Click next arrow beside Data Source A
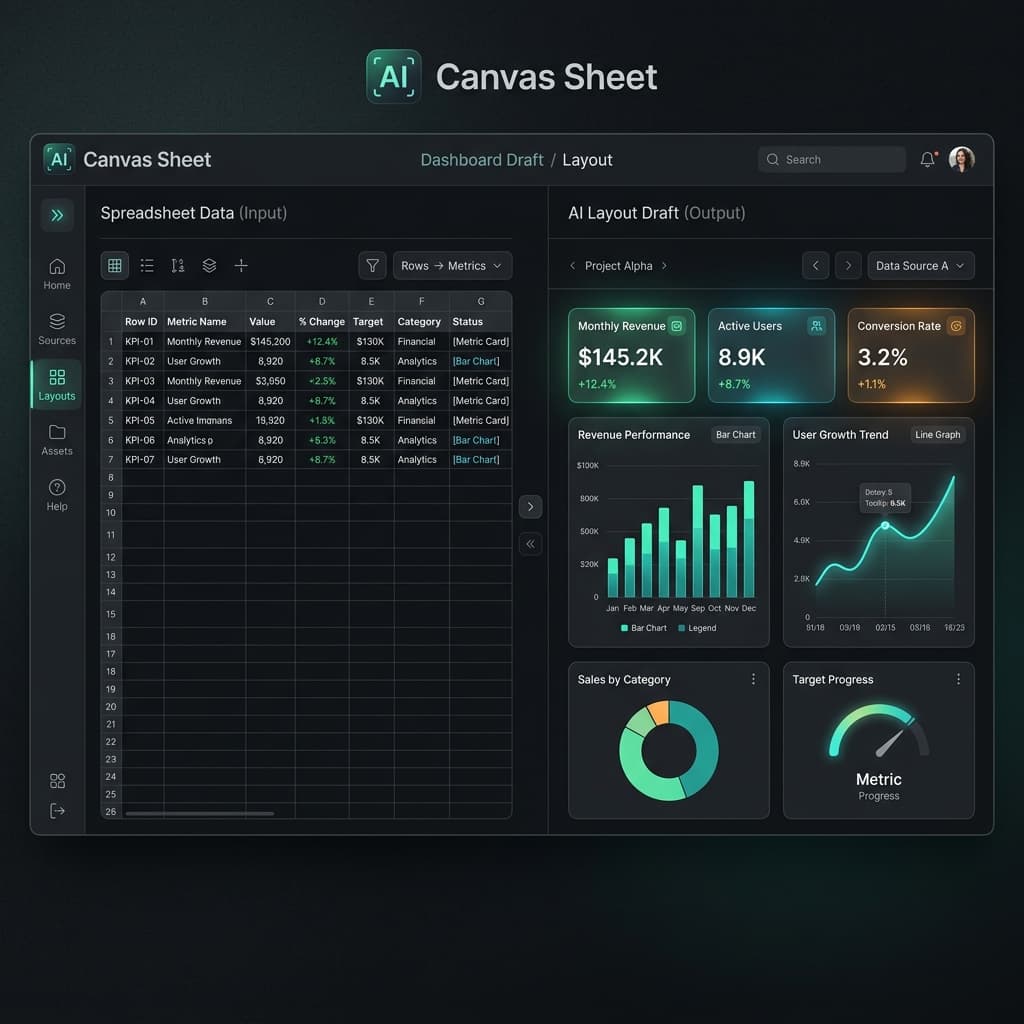 848,265
